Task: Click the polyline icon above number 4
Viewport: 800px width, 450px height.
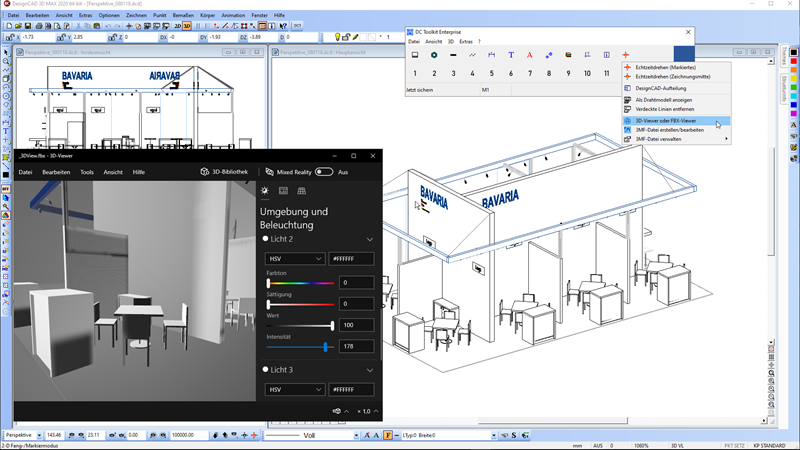Action: (x=472, y=55)
